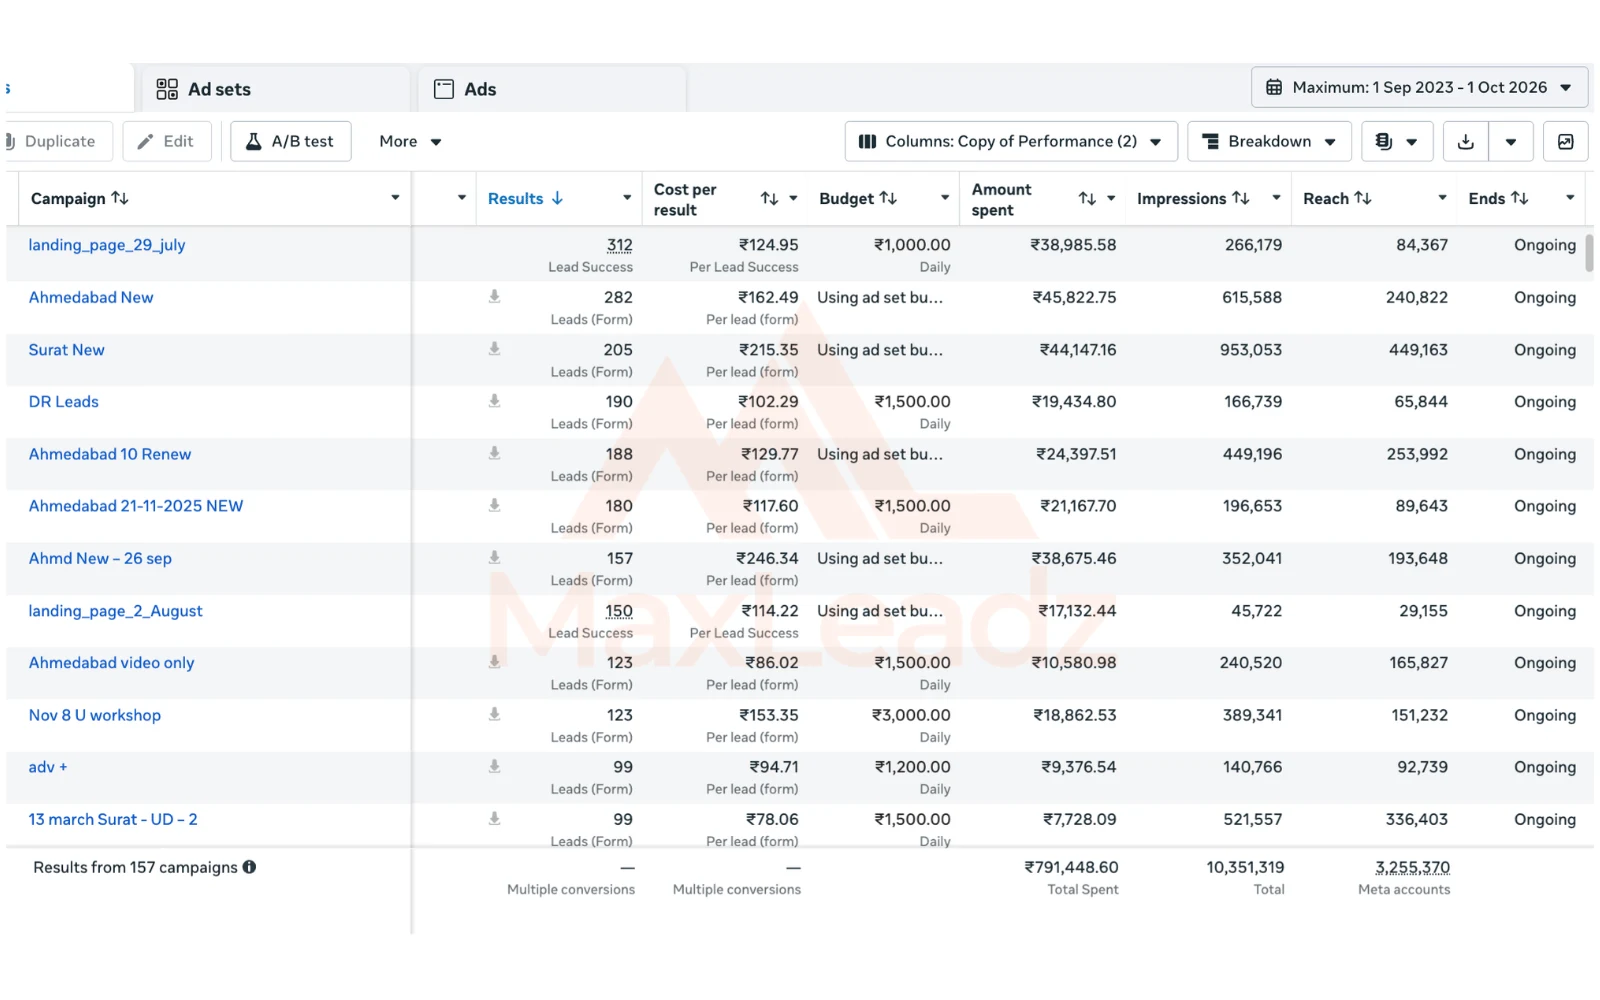Click the Edit pencil button
The image size is (1600, 1000).
167,141
